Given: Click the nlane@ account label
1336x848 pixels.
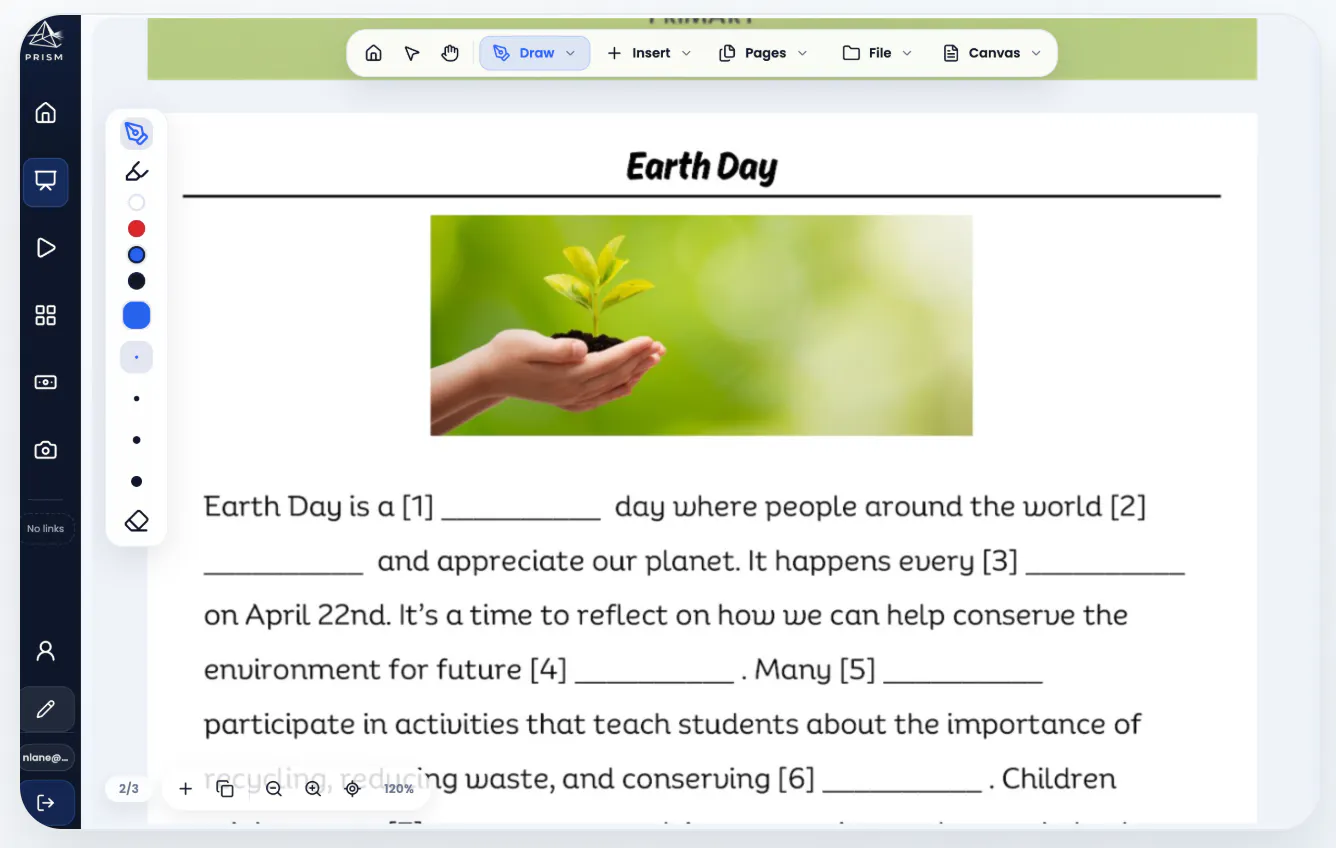Looking at the screenshot, I should point(45,758).
